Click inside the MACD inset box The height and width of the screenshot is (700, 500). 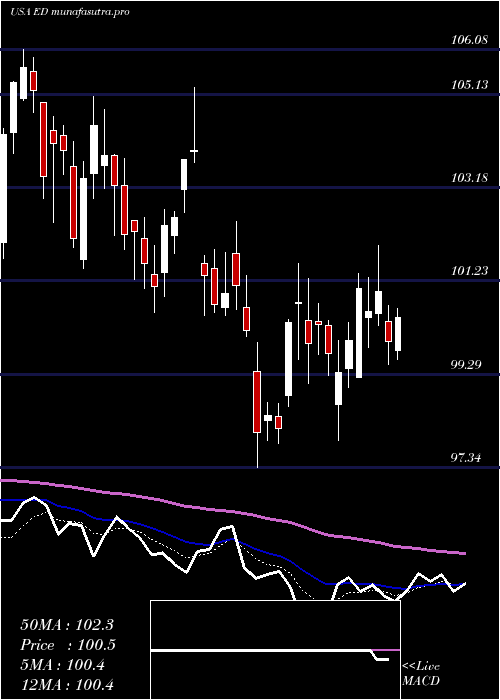coord(275,650)
